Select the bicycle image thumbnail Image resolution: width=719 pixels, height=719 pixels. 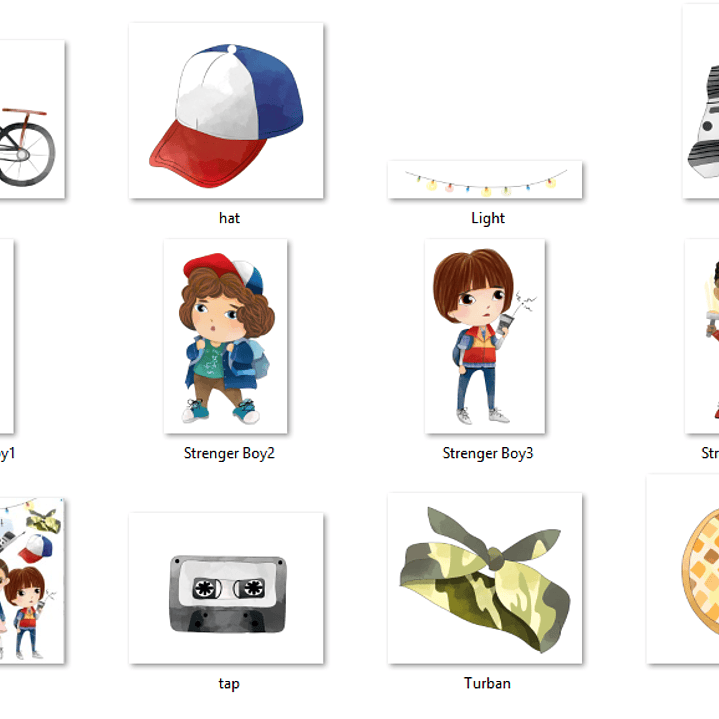pyautogui.click(x=32, y=119)
